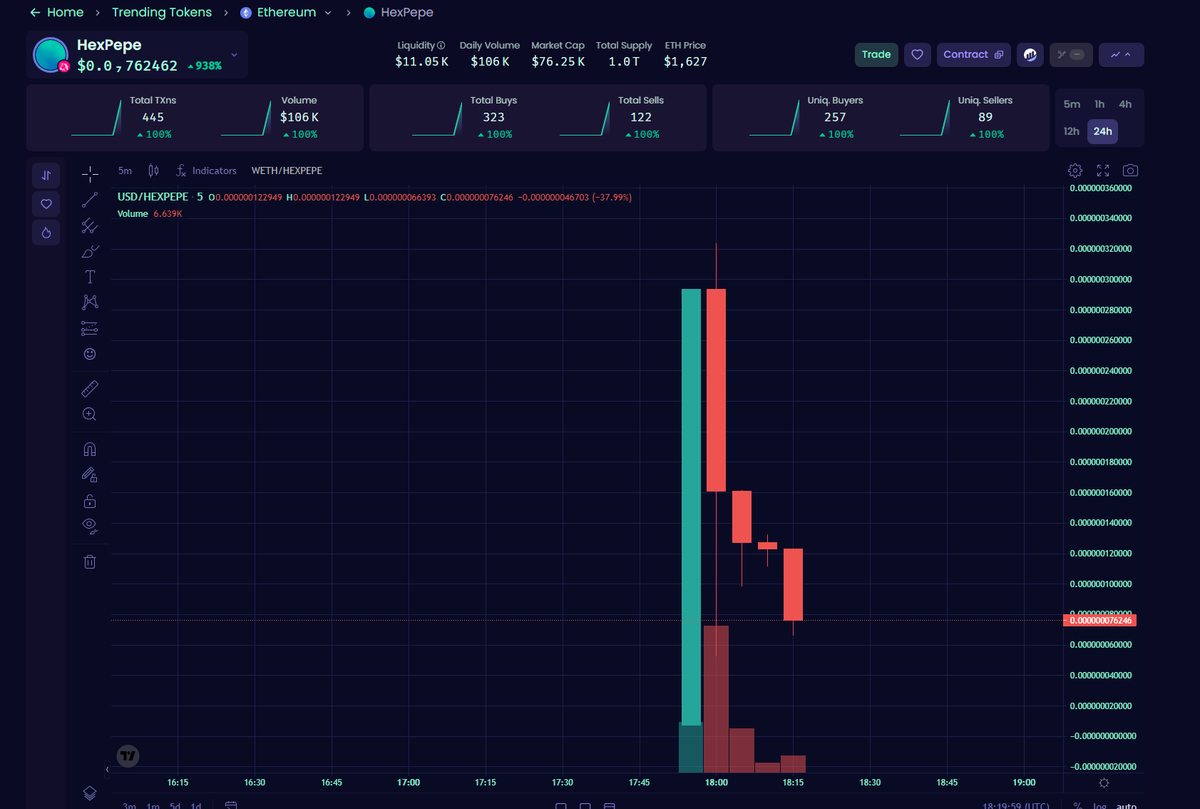The height and width of the screenshot is (809, 1200).
Task: Select the pattern drawing tool
Action: (90, 302)
